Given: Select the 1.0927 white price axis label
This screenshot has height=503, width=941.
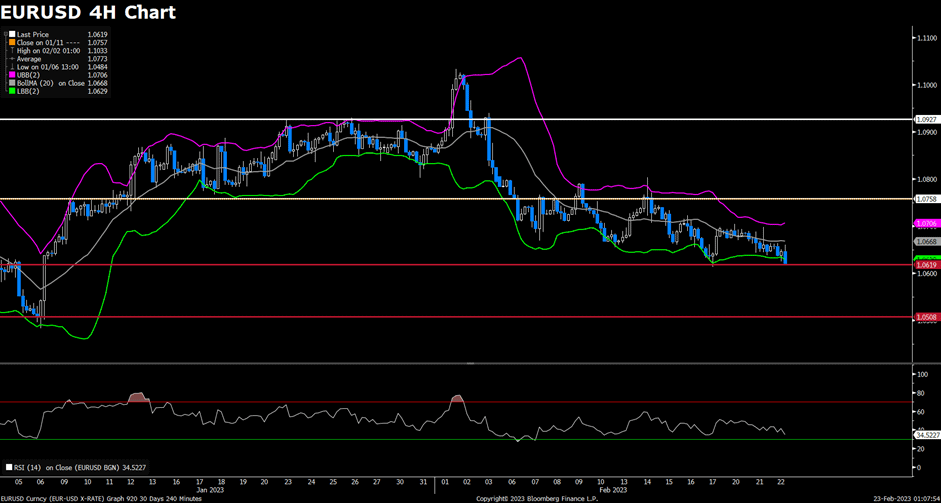Looking at the screenshot, I should click(925, 120).
